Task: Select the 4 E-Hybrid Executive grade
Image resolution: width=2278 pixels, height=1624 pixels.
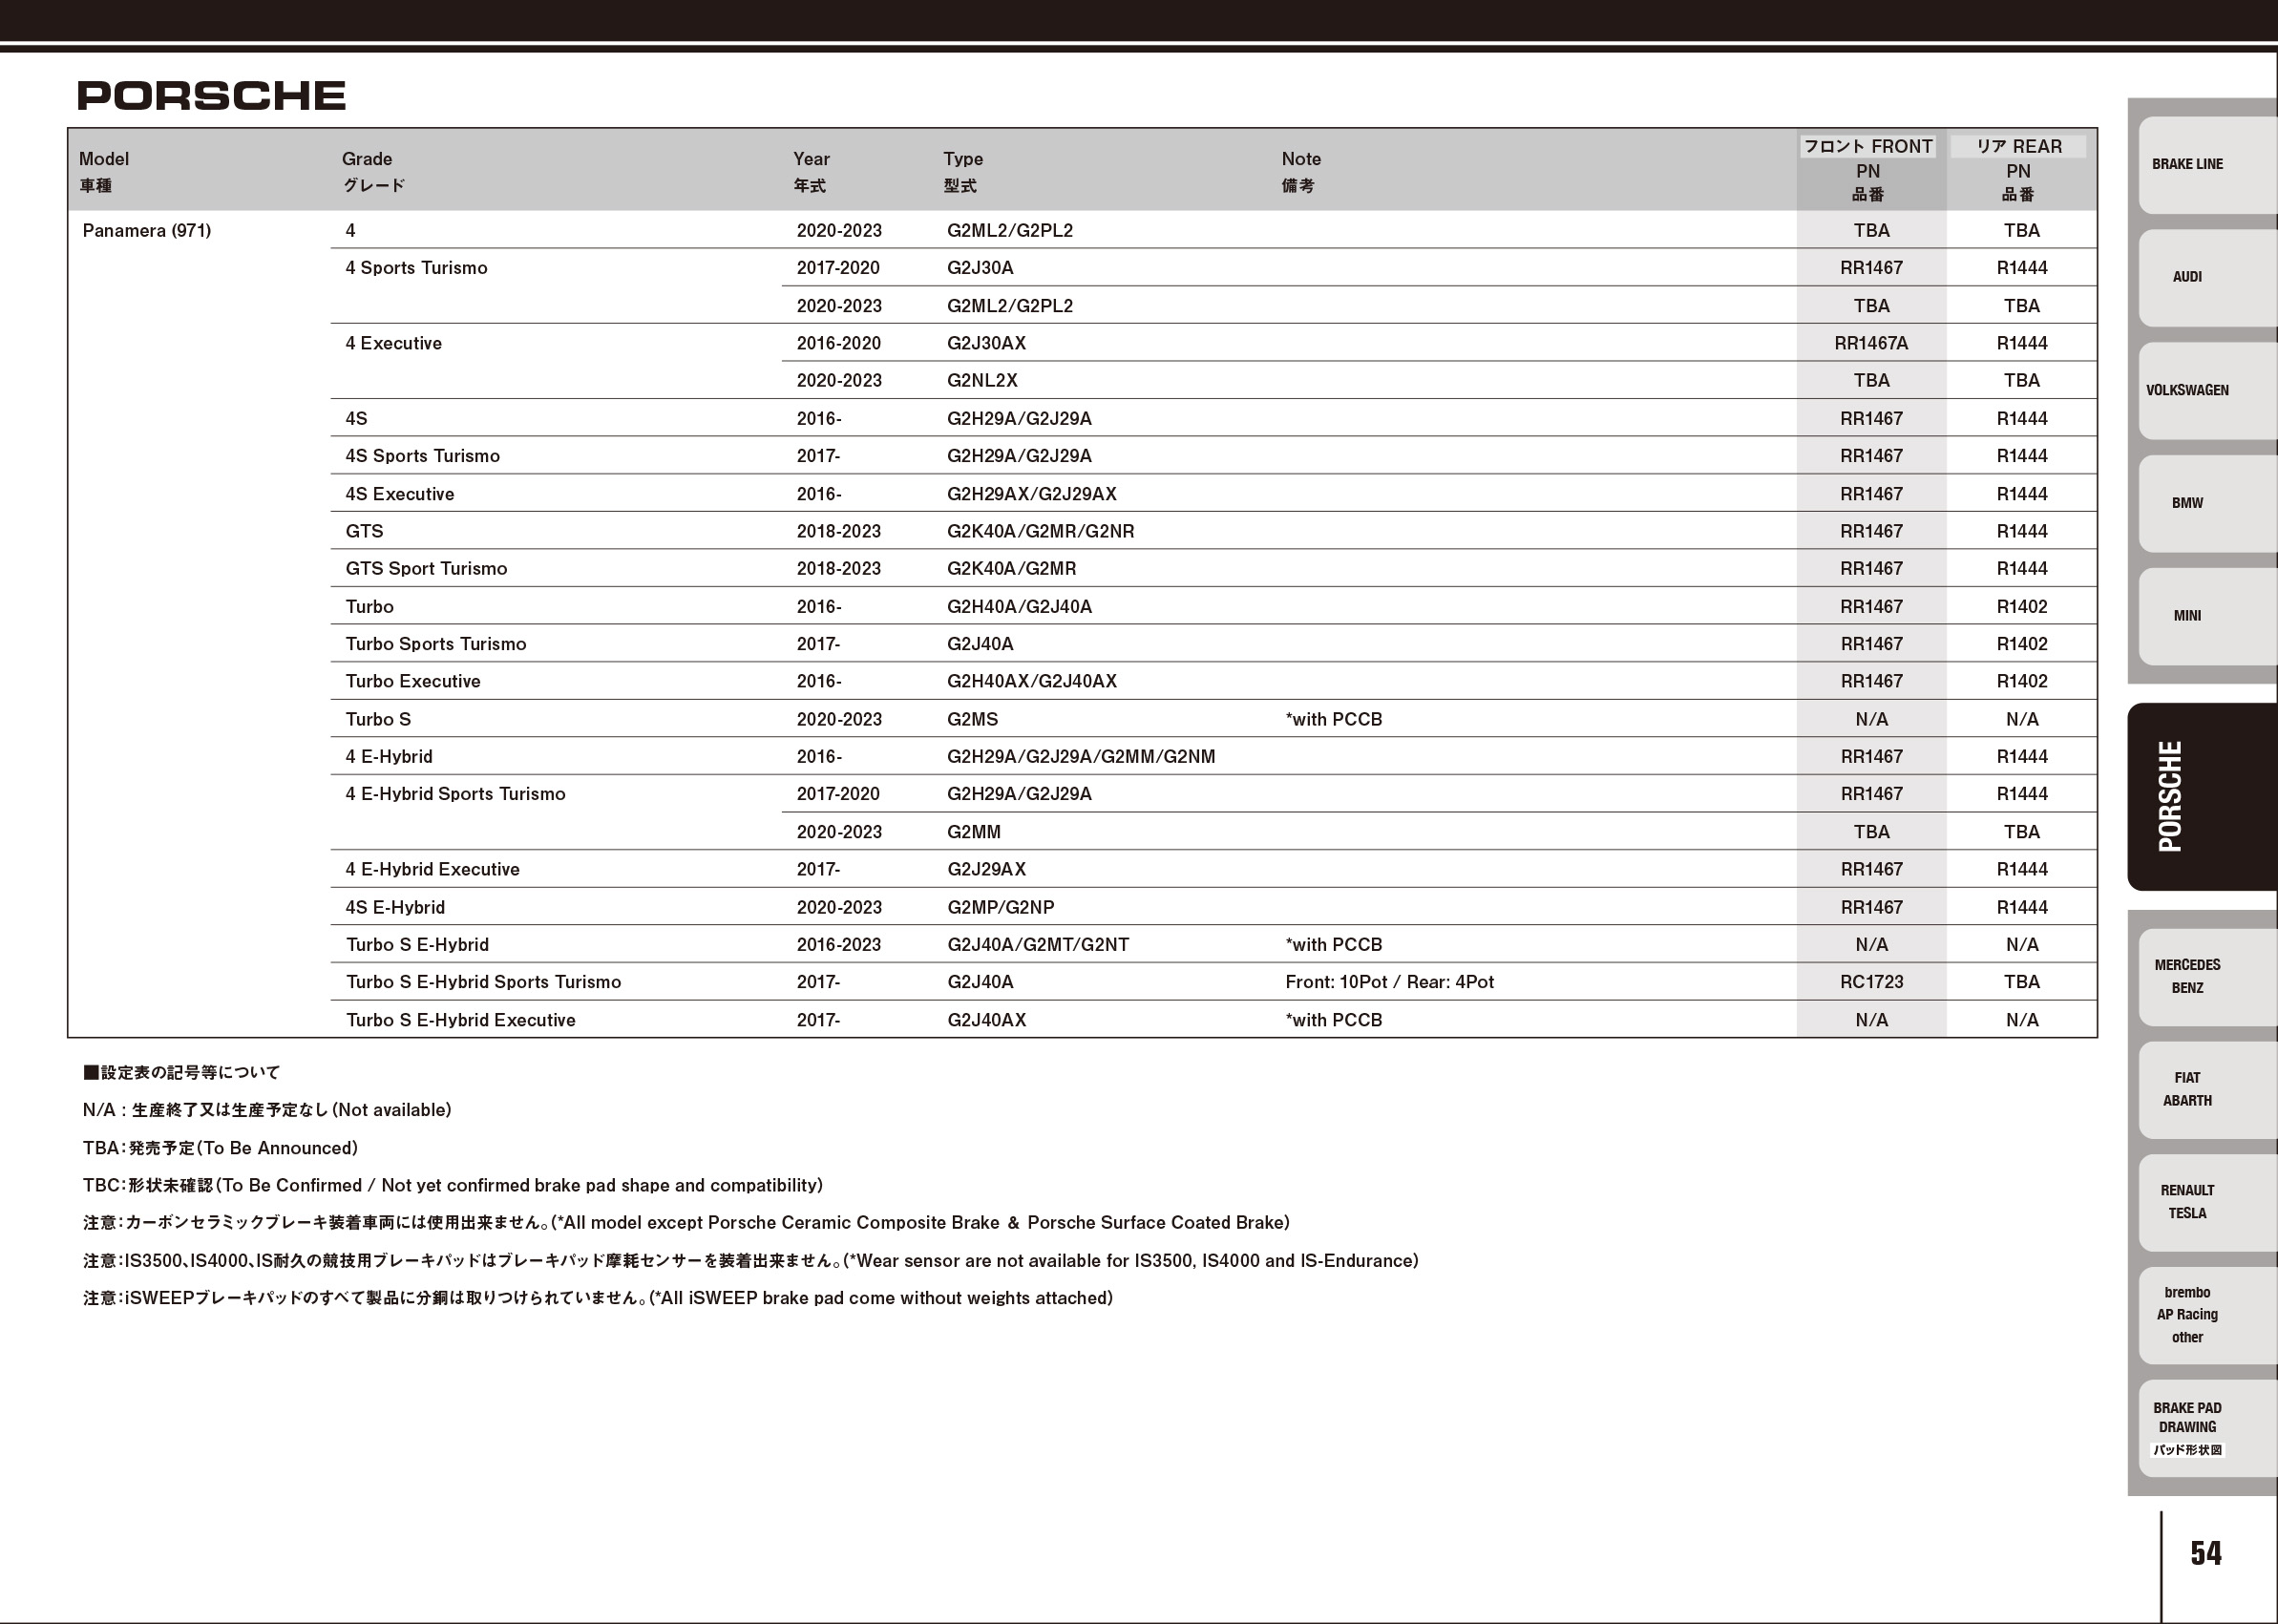Action: tap(432, 870)
